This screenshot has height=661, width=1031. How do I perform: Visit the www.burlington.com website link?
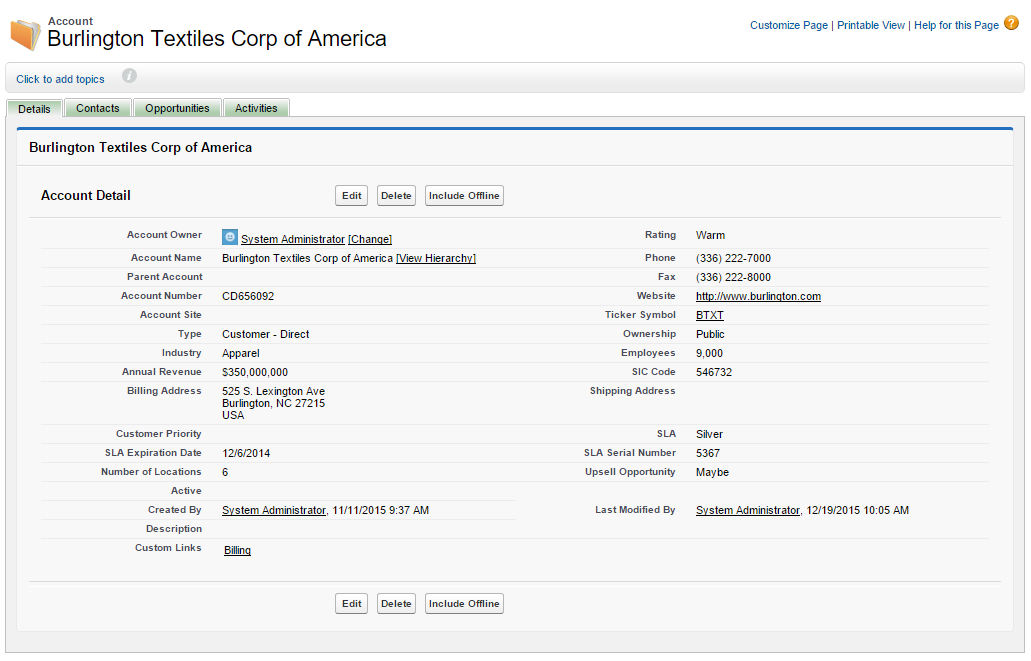(x=758, y=296)
